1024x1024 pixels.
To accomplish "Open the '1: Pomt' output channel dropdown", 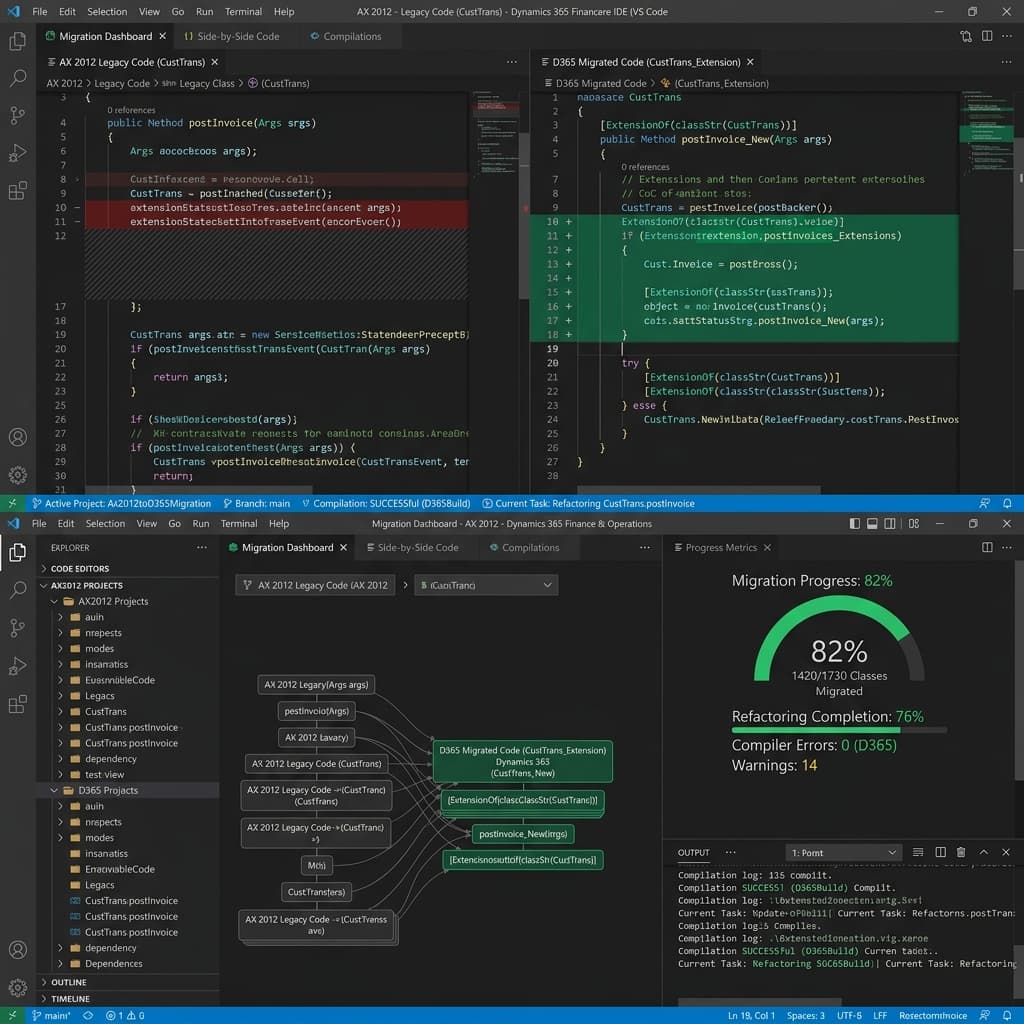I will (843, 853).
